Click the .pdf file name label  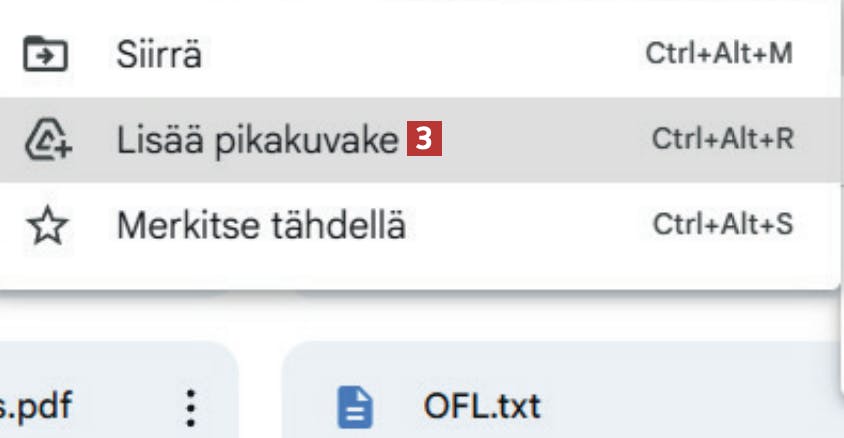click(40, 407)
